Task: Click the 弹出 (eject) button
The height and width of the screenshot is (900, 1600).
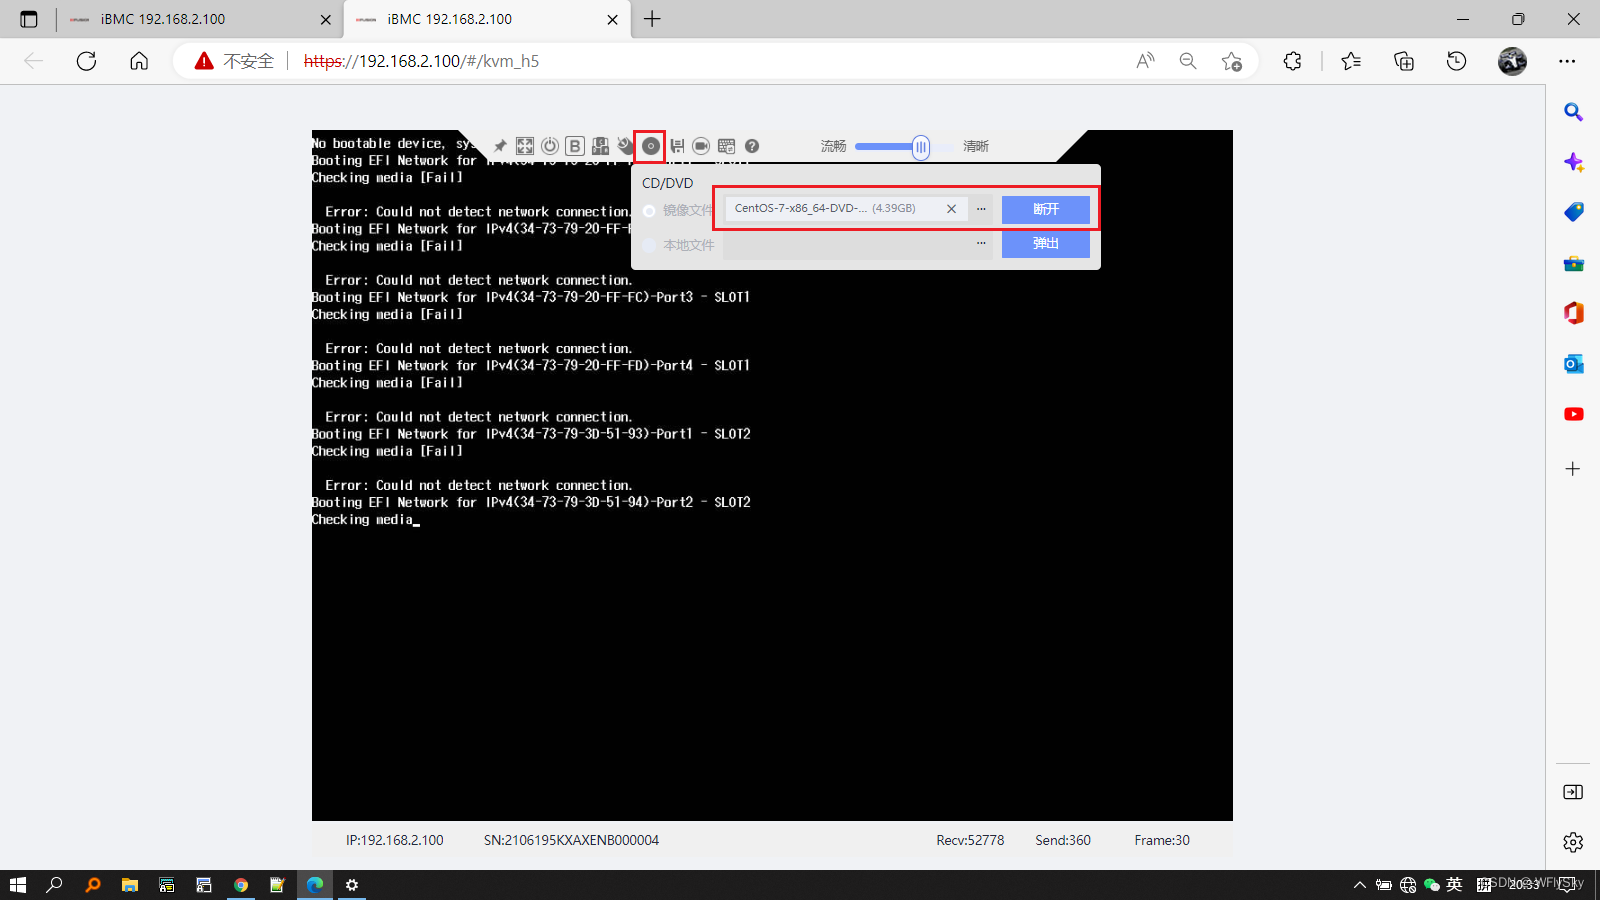Action: 1046,243
